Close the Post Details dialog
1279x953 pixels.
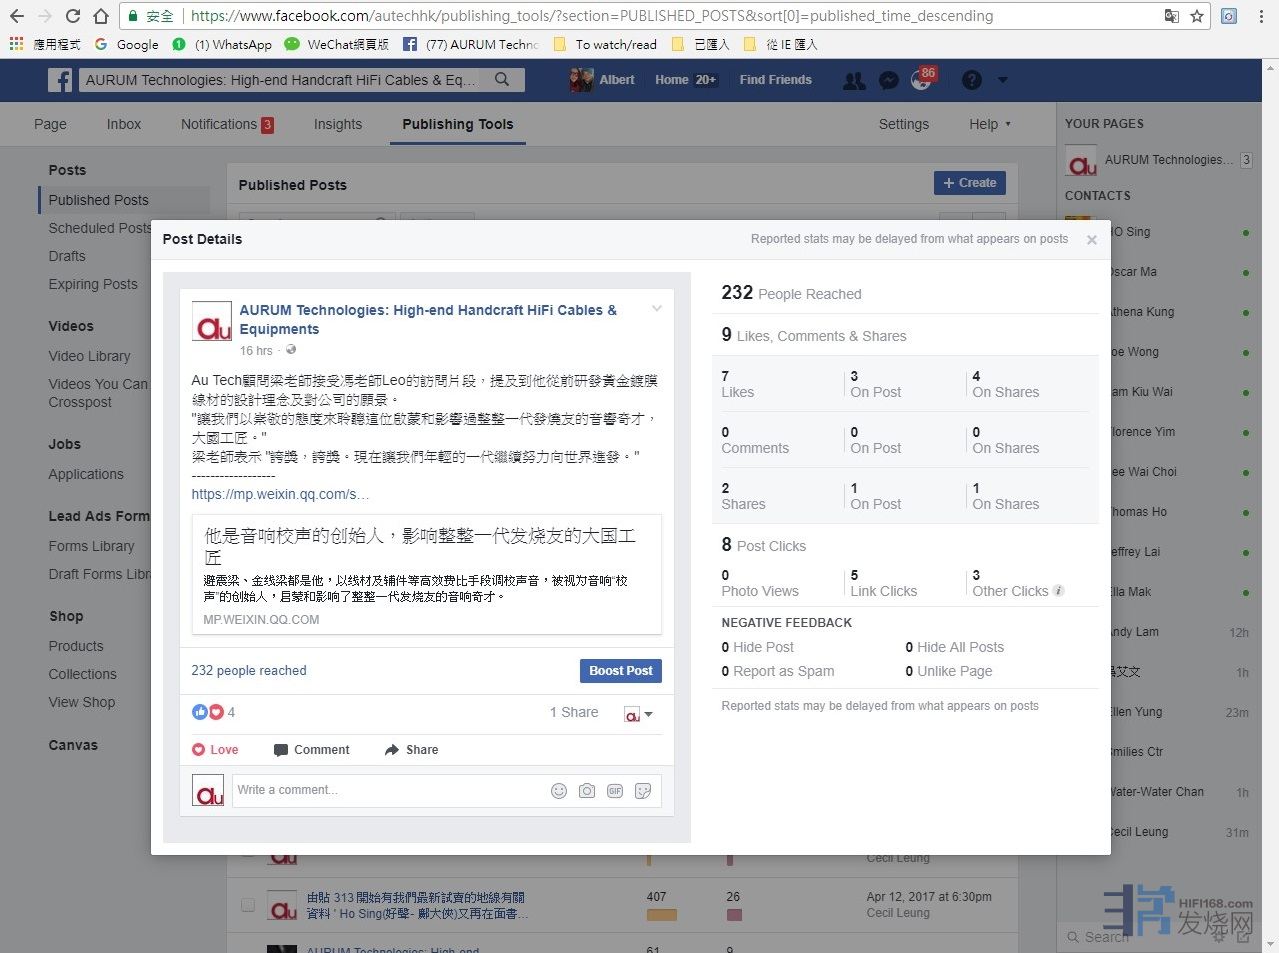click(1091, 240)
